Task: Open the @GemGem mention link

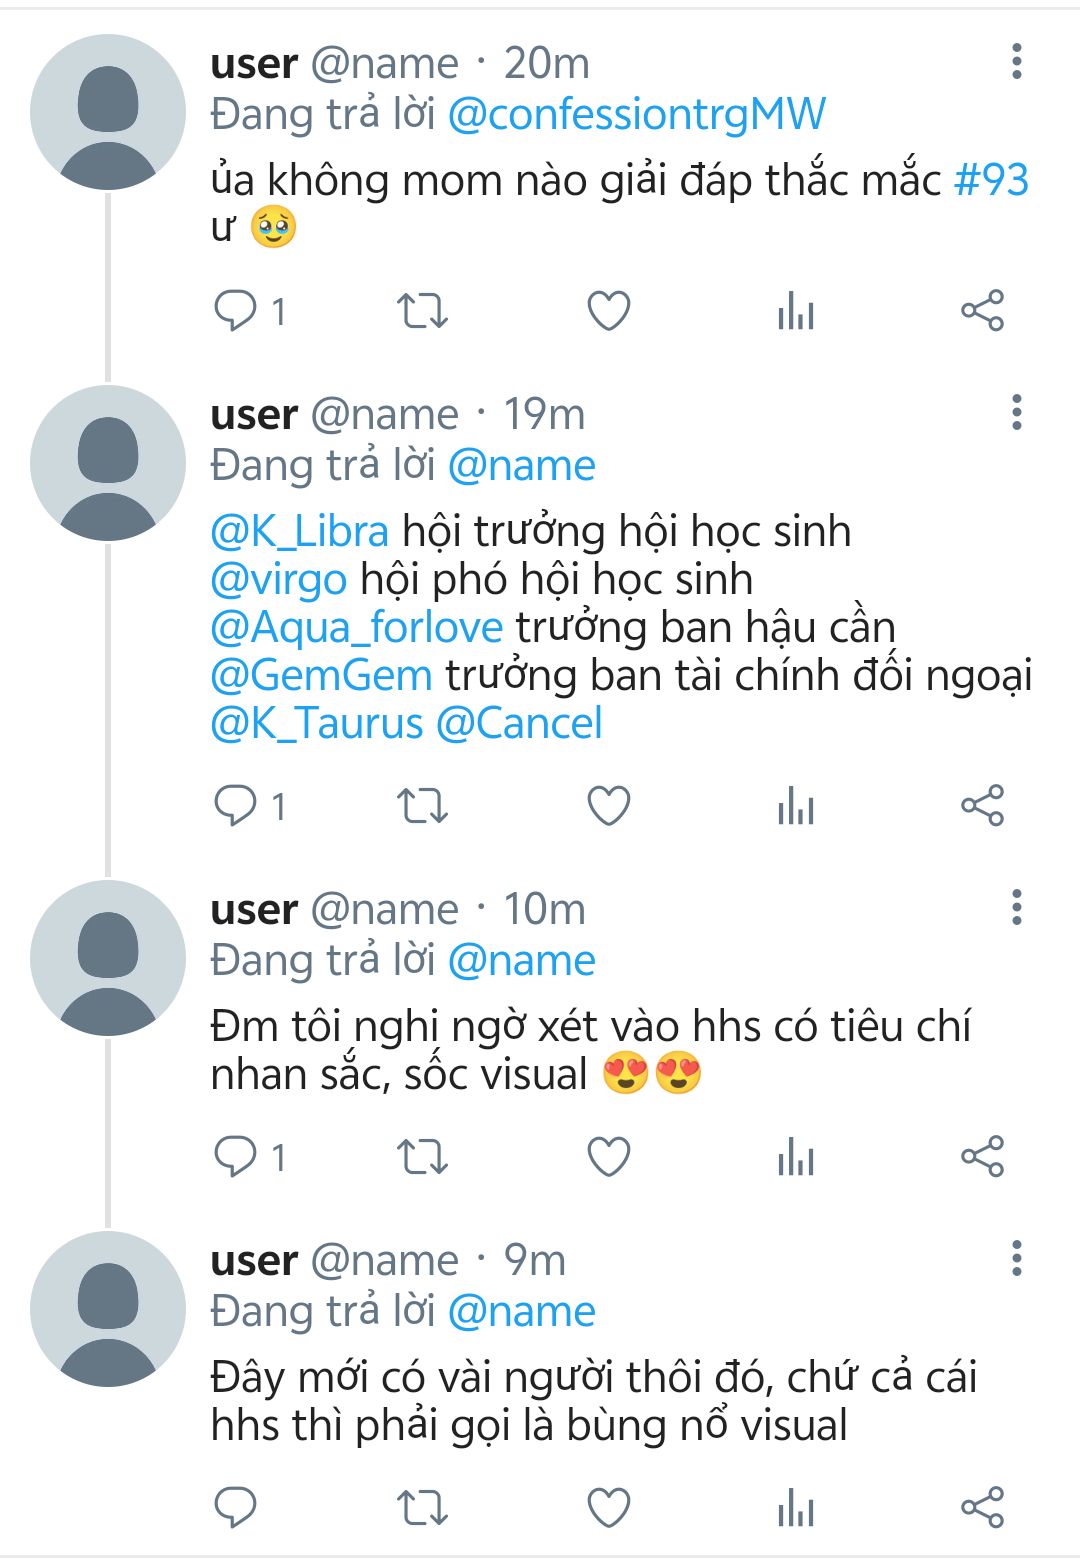Action: (x=321, y=675)
